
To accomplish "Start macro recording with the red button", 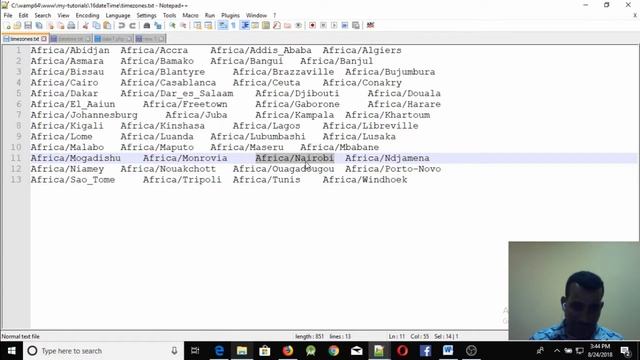I will (x=312, y=26).
